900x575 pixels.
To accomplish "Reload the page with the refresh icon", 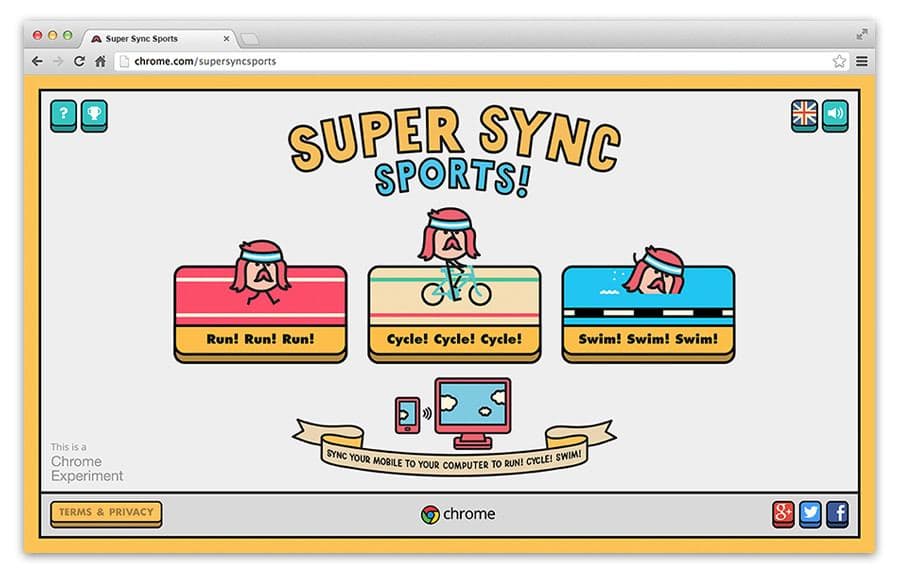I will pyautogui.click(x=79, y=61).
